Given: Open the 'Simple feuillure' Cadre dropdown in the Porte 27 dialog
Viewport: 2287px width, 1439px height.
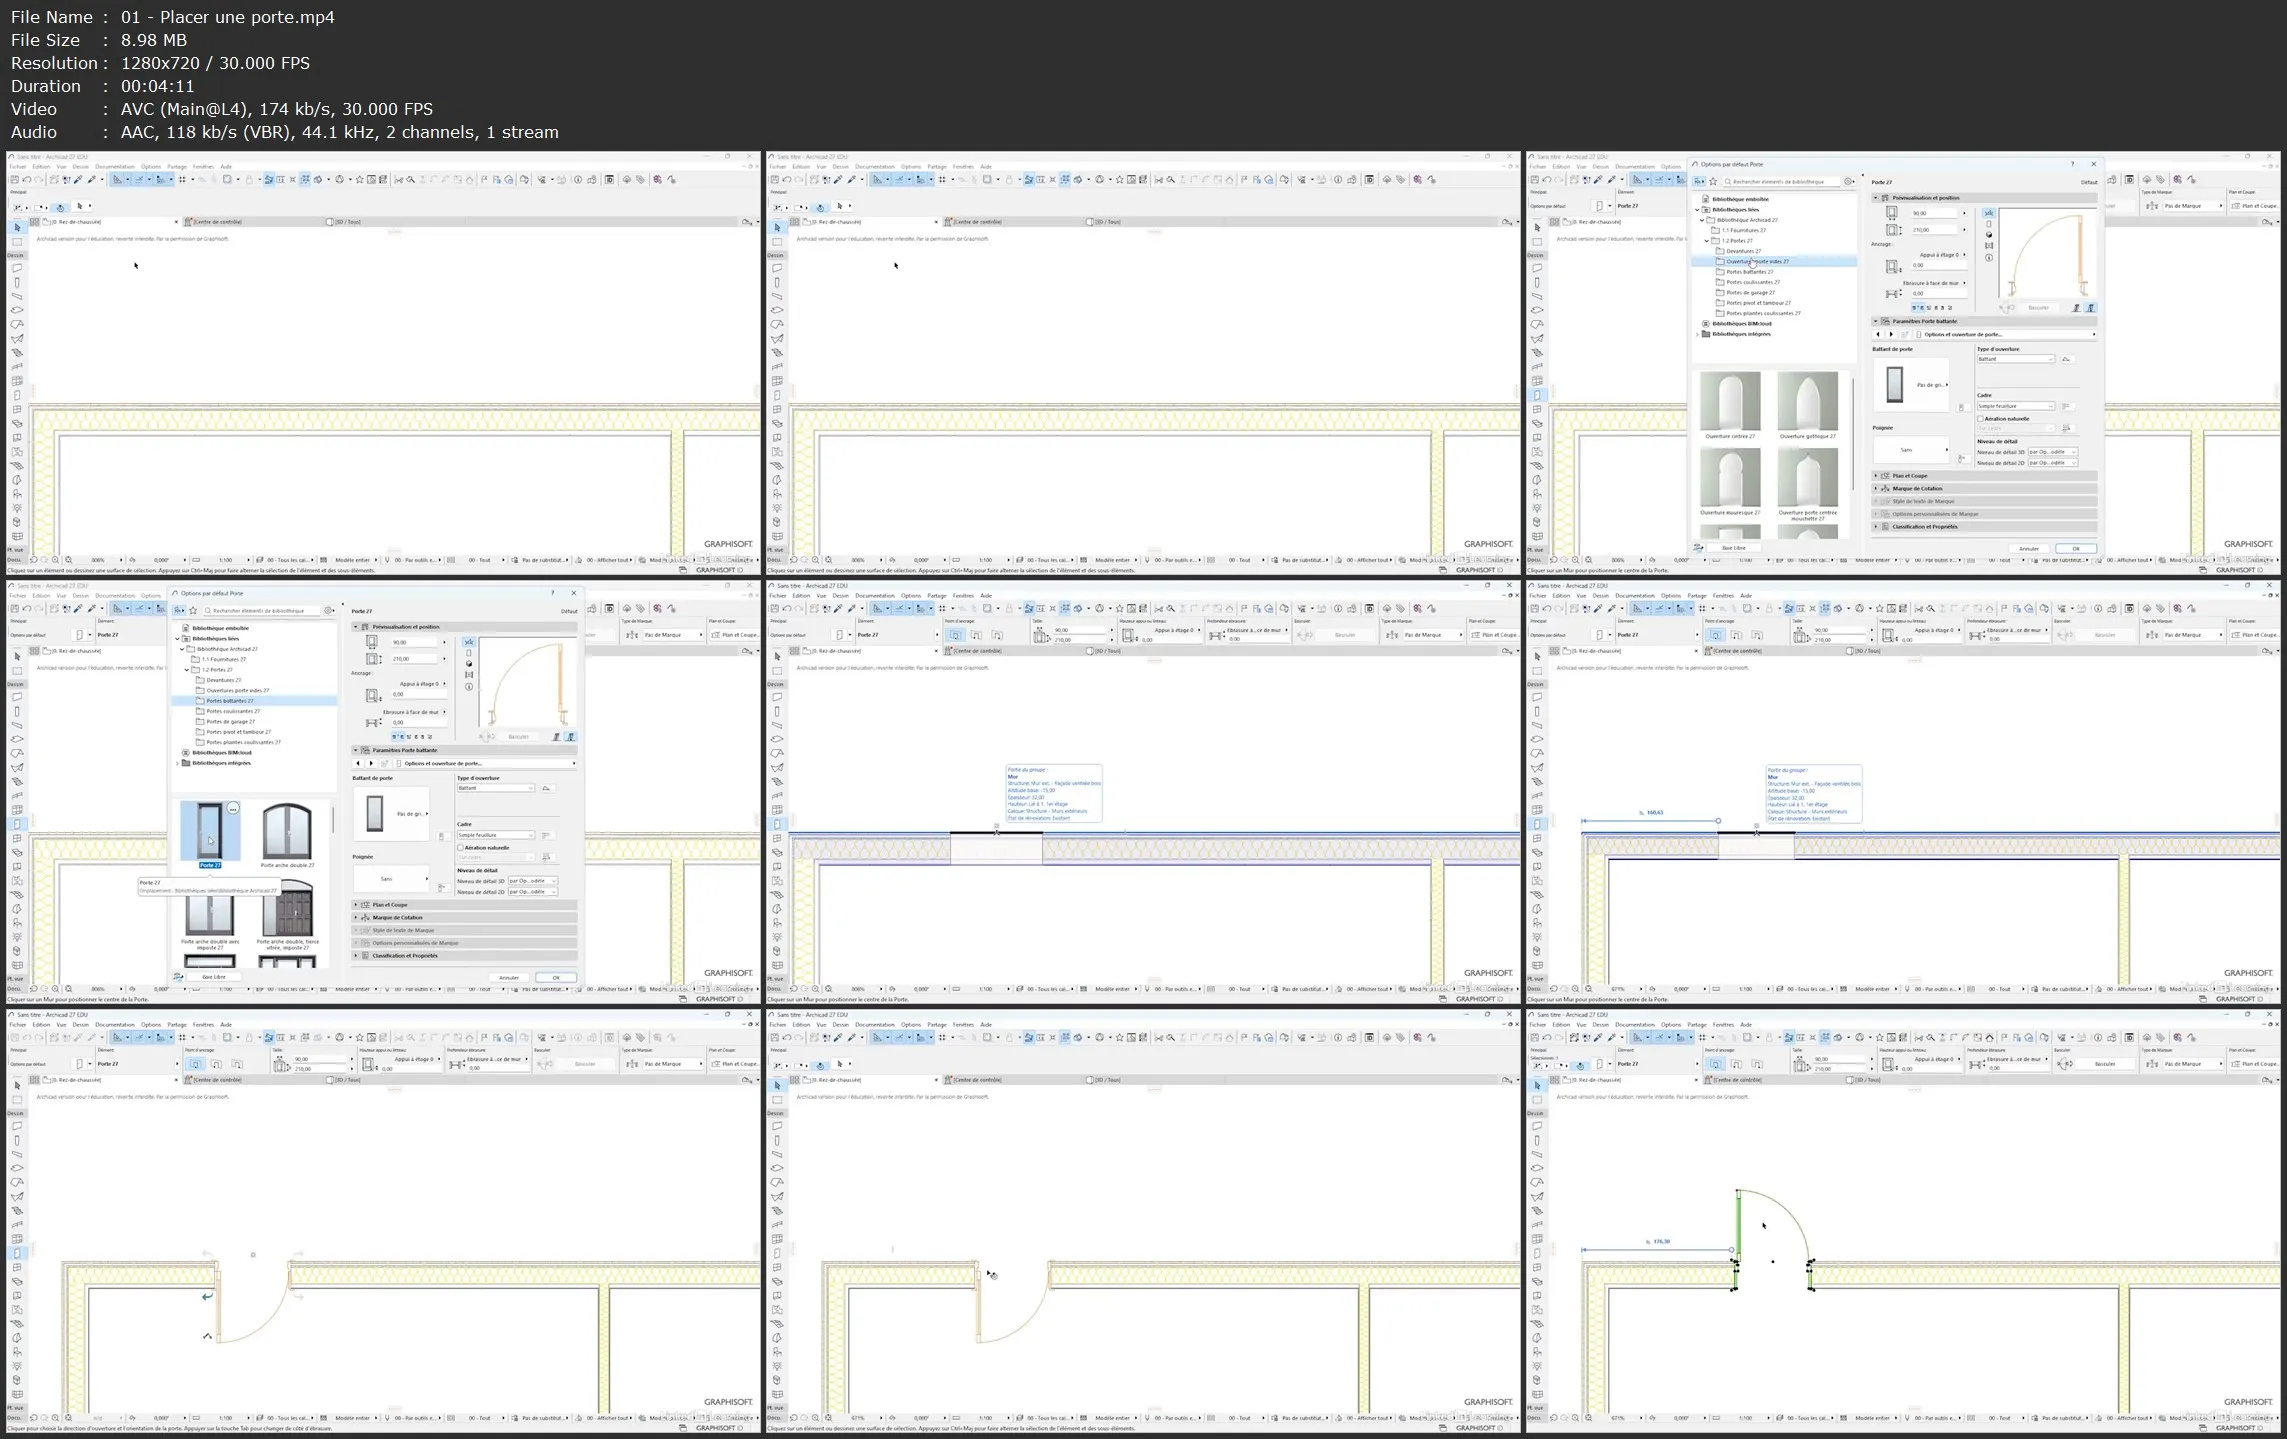Looking at the screenshot, I should coord(496,835).
